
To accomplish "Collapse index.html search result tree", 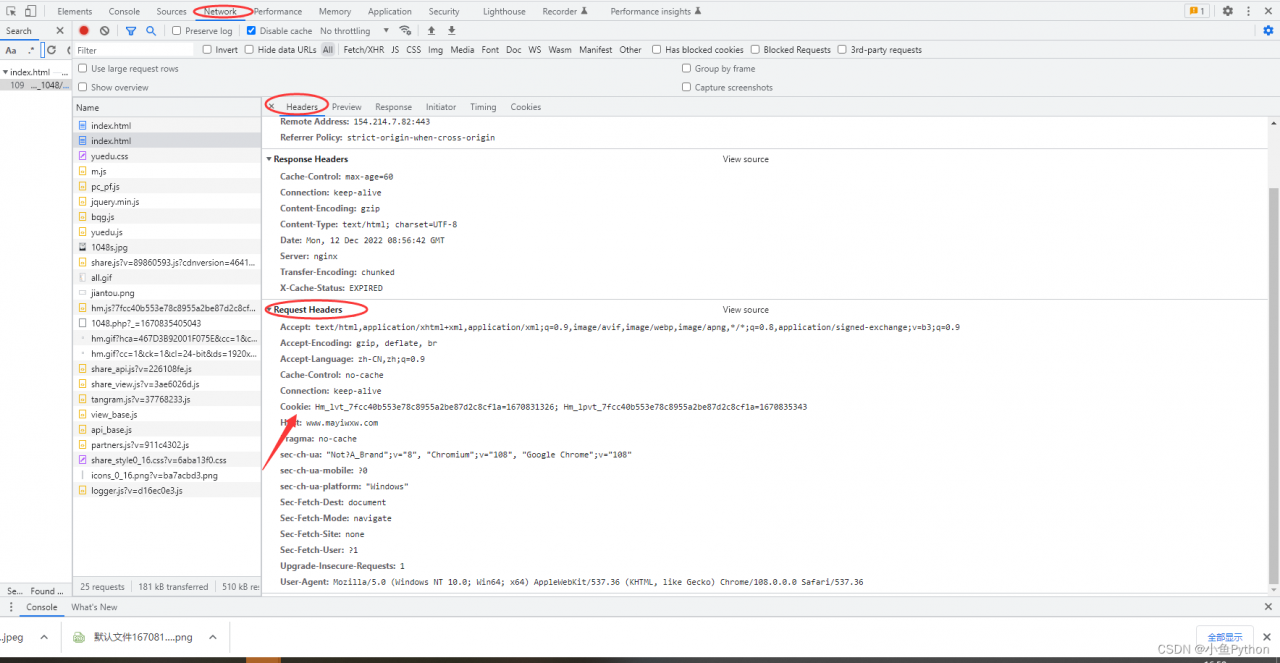I will 5,73.
